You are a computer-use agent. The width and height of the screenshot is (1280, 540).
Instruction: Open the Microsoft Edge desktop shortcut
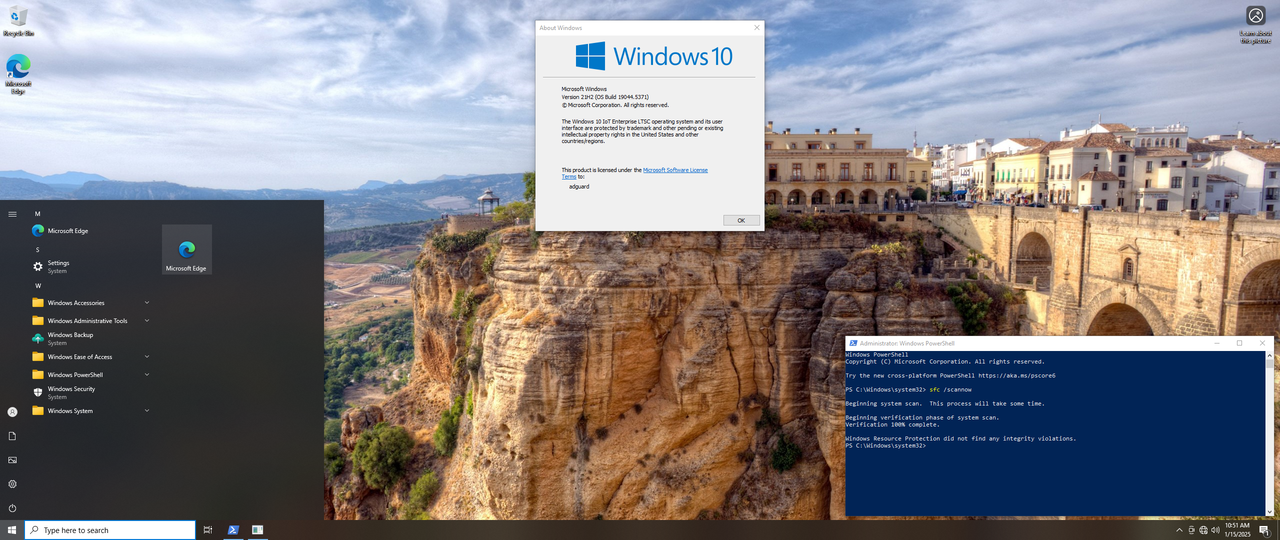click(x=18, y=73)
